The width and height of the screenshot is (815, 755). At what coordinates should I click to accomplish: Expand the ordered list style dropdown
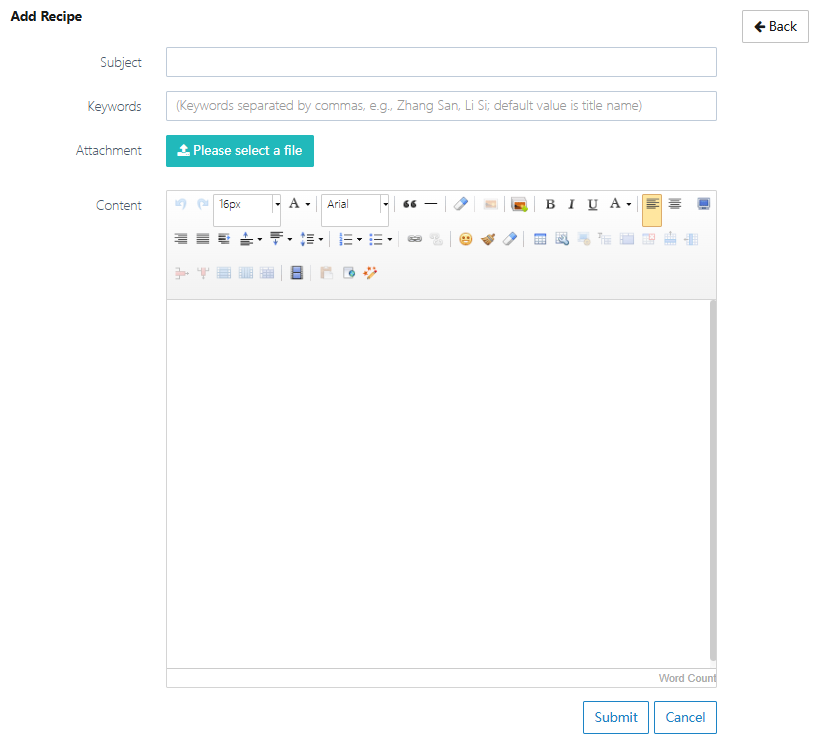click(359, 239)
